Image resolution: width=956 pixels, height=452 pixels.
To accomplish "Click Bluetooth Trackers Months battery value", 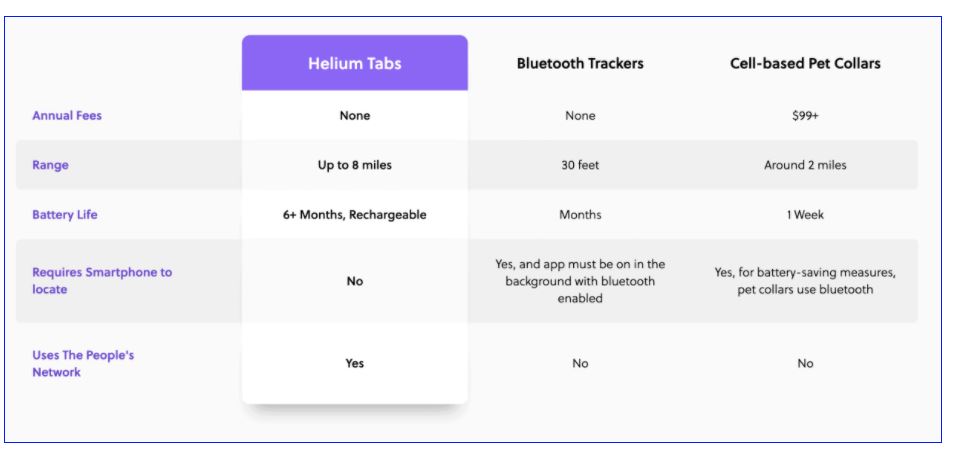I will tap(580, 215).
